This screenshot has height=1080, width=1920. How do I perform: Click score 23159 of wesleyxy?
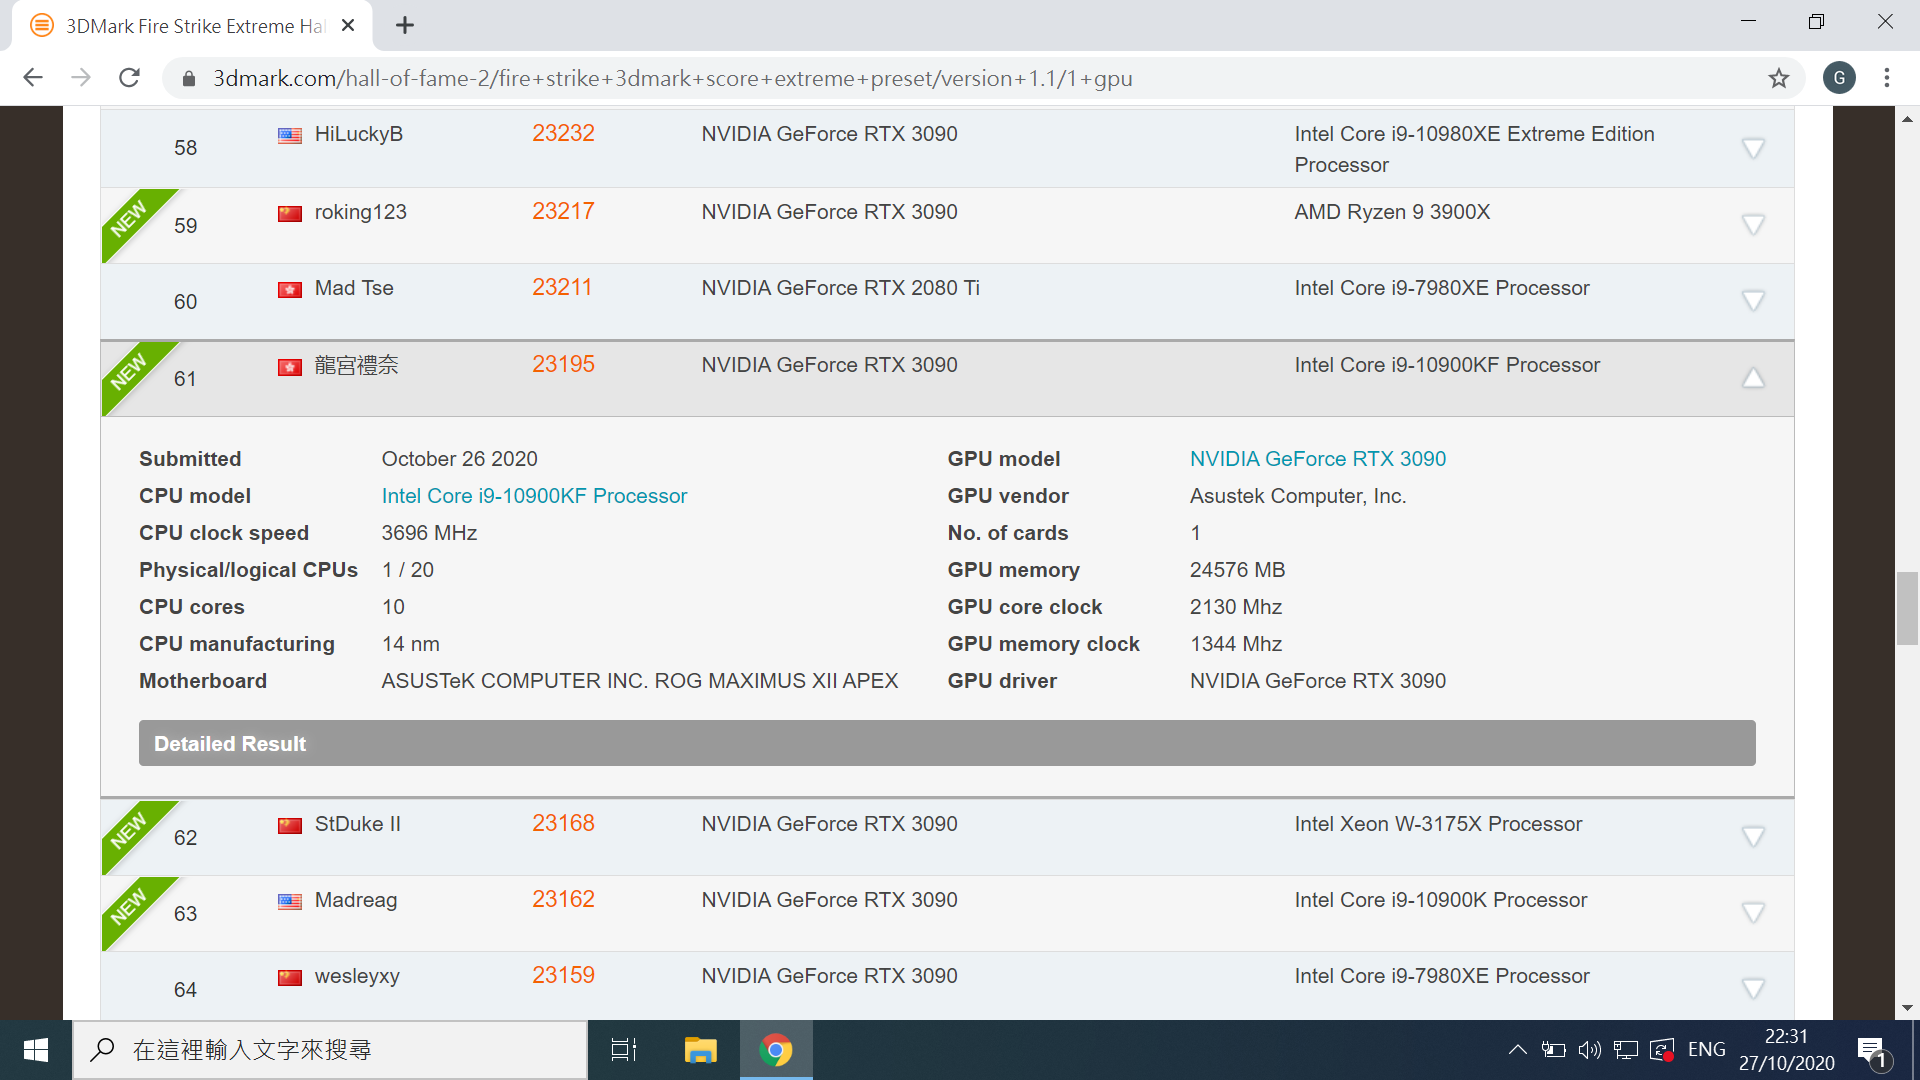[x=563, y=975]
